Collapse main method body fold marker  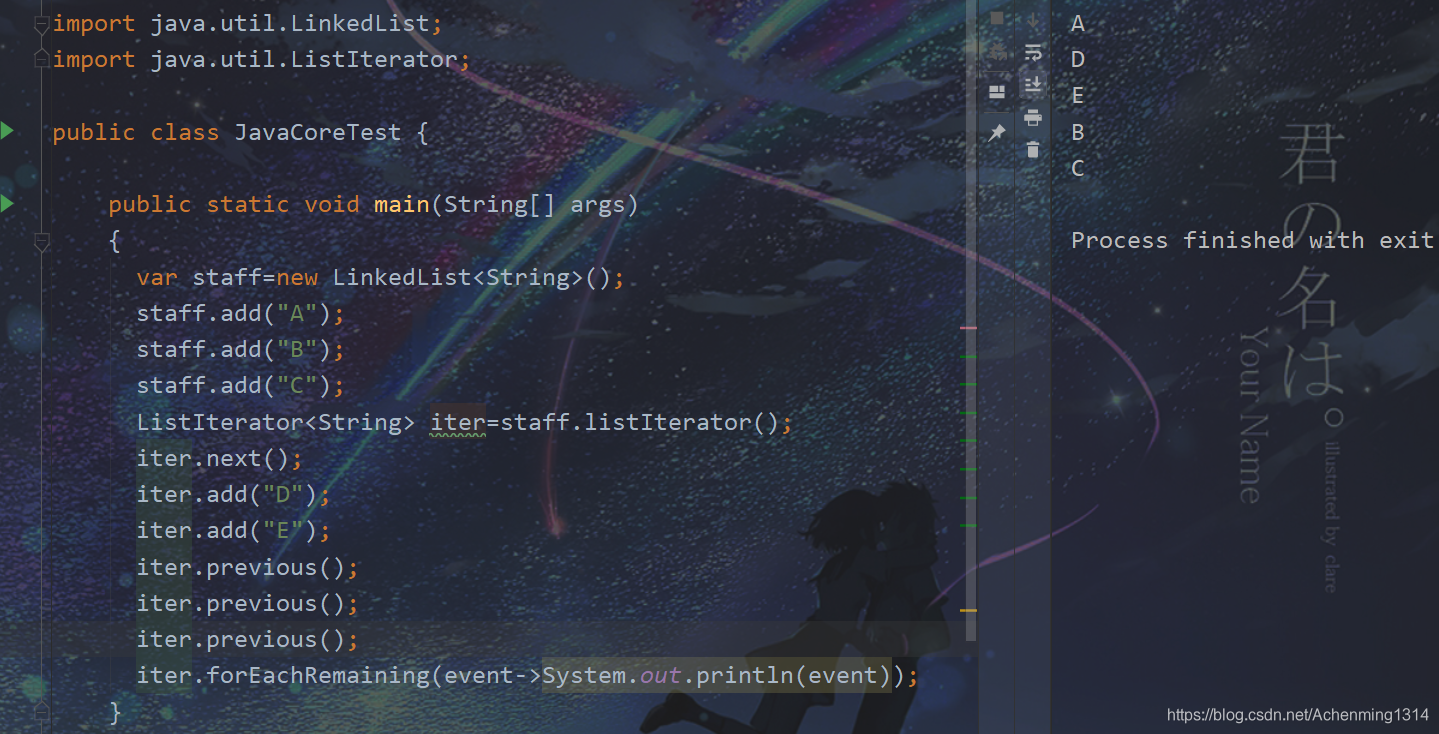tap(42, 241)
